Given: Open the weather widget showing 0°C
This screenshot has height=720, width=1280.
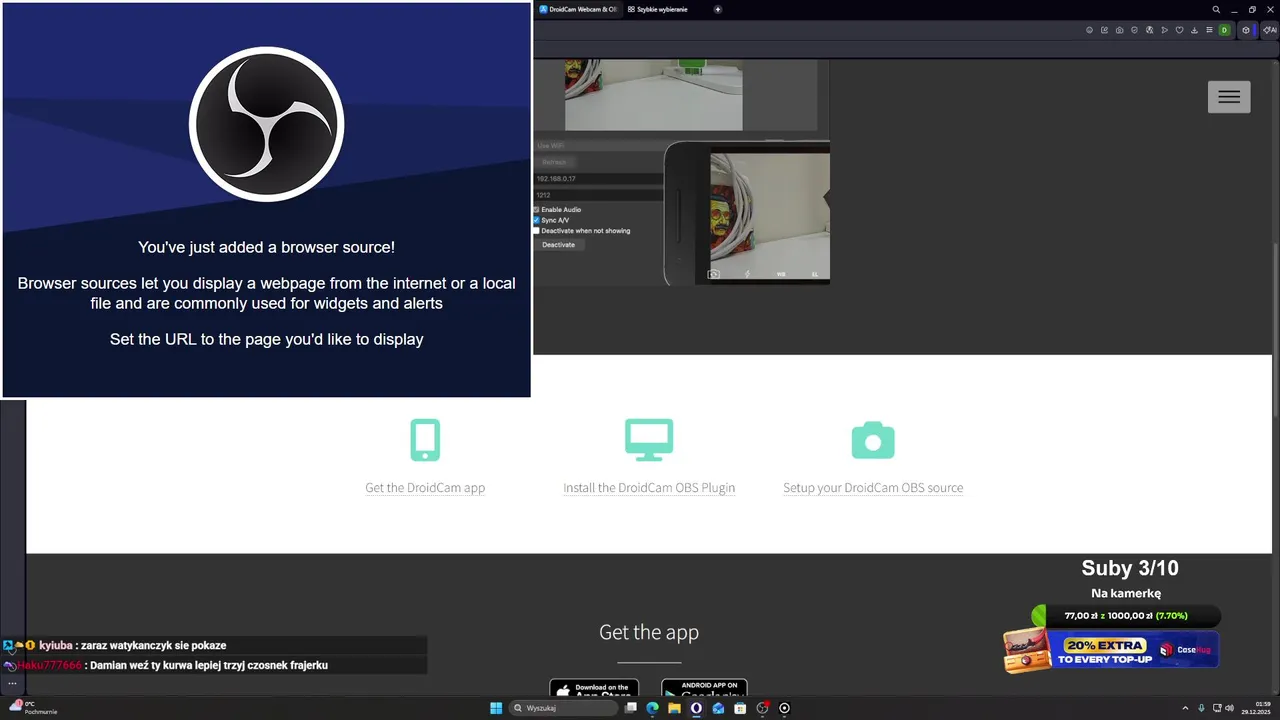Looking at the screenshot, I should pos(32,708).
